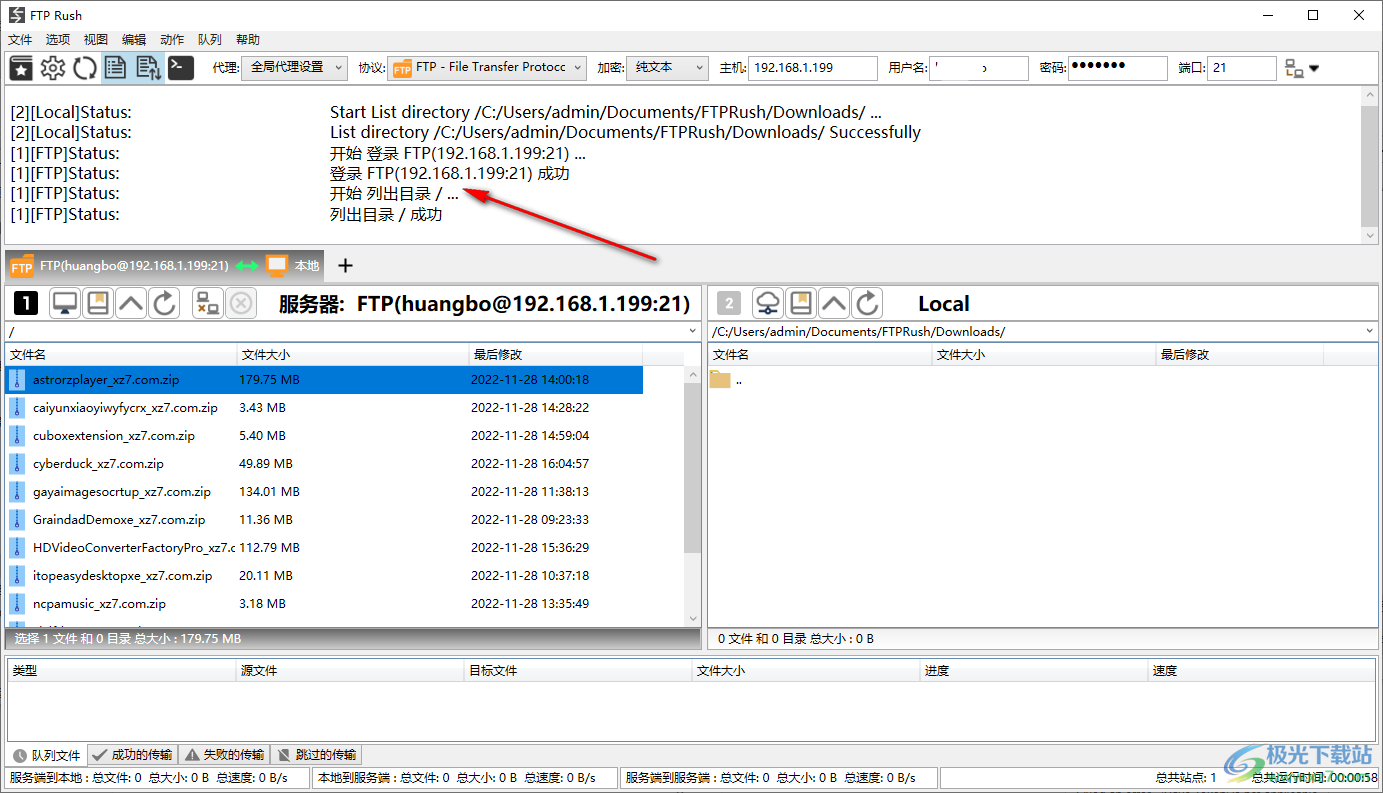Click the greyed abort circle icon

pyautogui.click(x=240, y=303)
